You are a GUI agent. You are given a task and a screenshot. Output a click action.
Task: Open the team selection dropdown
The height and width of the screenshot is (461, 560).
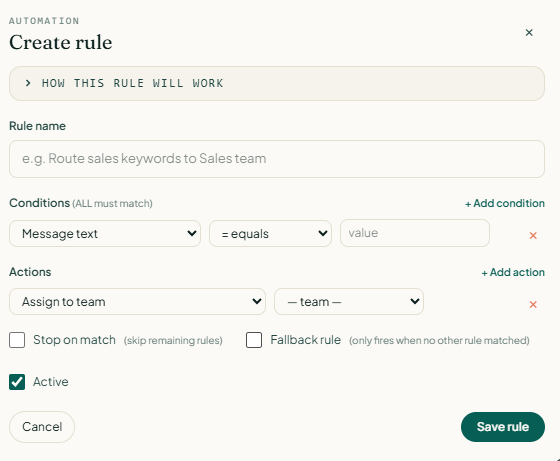point(349,302)
